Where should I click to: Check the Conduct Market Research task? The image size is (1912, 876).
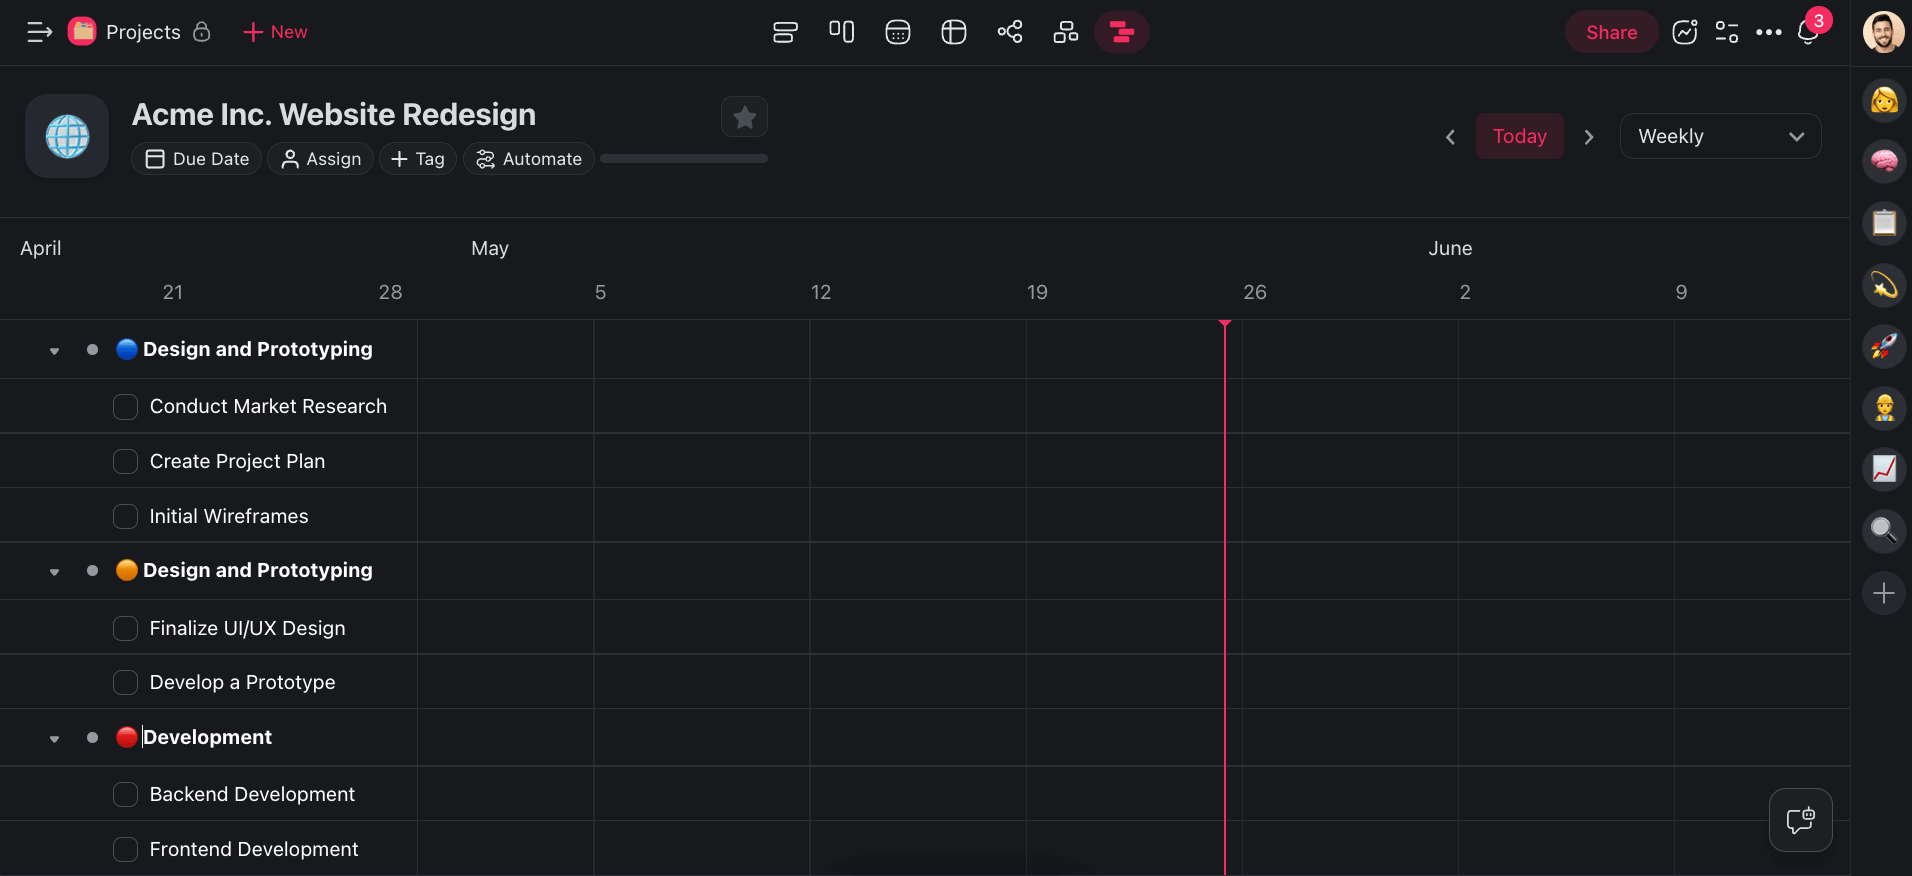126,407
